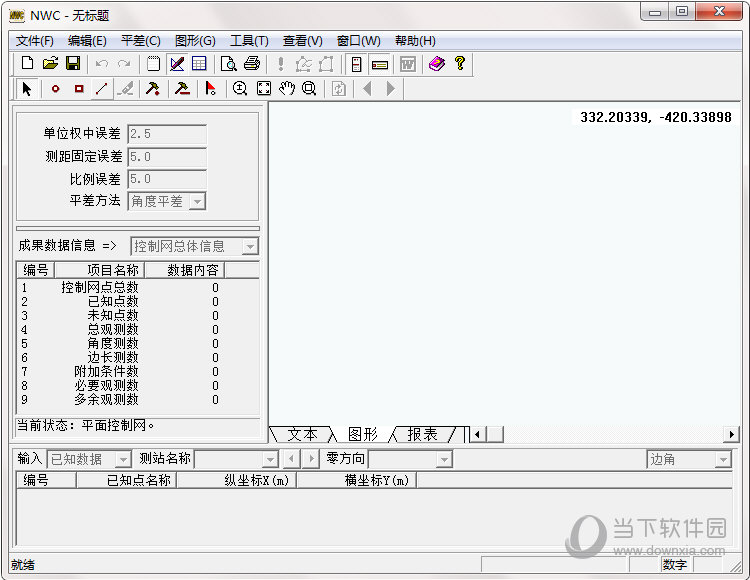Open the table grid report icon
Viewport: 750px width, 580px height.
pyautogui.click(x=199, y=64)
